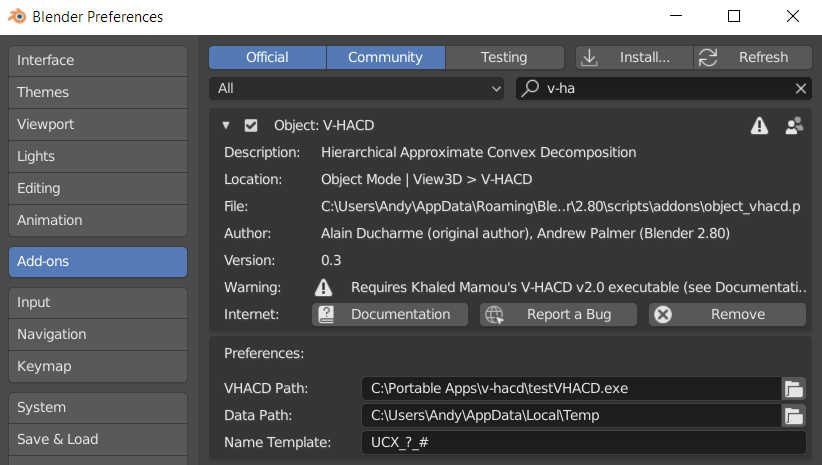Click the Object Mode | View3D > V-HACD location text
Viewport: 822px width, 465px height.
point(426,179)
